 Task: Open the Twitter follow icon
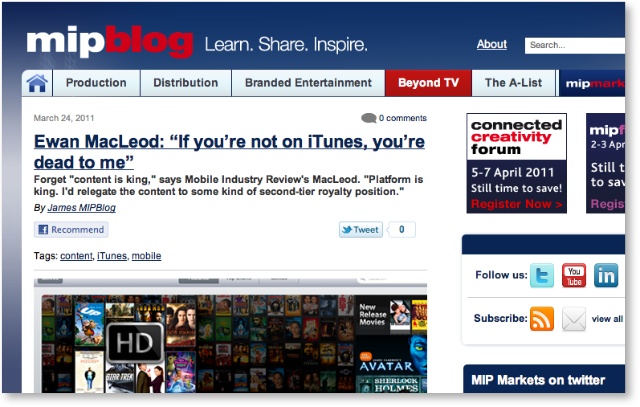pyautogui.click(x=542, y=276)
